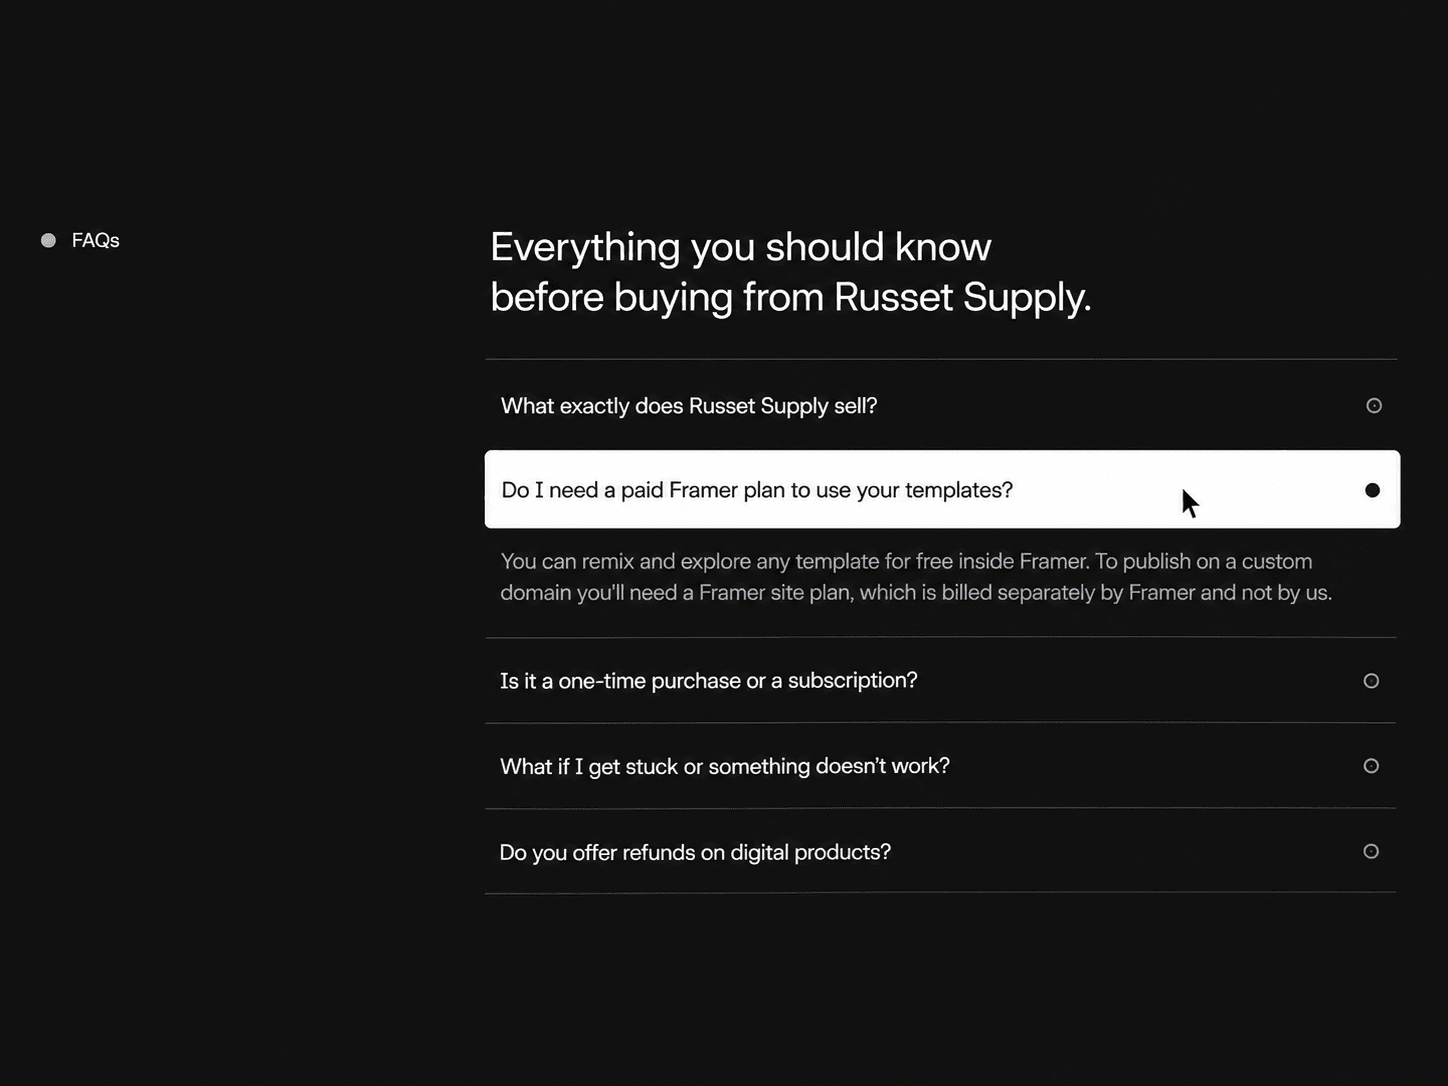Expand 'What exactly does Russet Supply sell?'
Image resolution: width=1448 pixels, height=1086 pixels.
coord(941,405)
